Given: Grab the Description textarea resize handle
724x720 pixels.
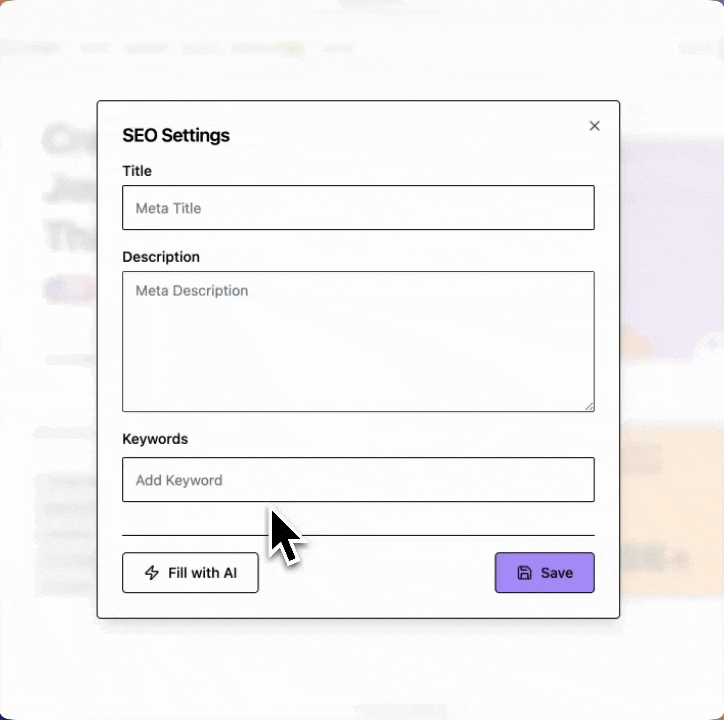Looking at the screenshot, I should pos(589,406).
